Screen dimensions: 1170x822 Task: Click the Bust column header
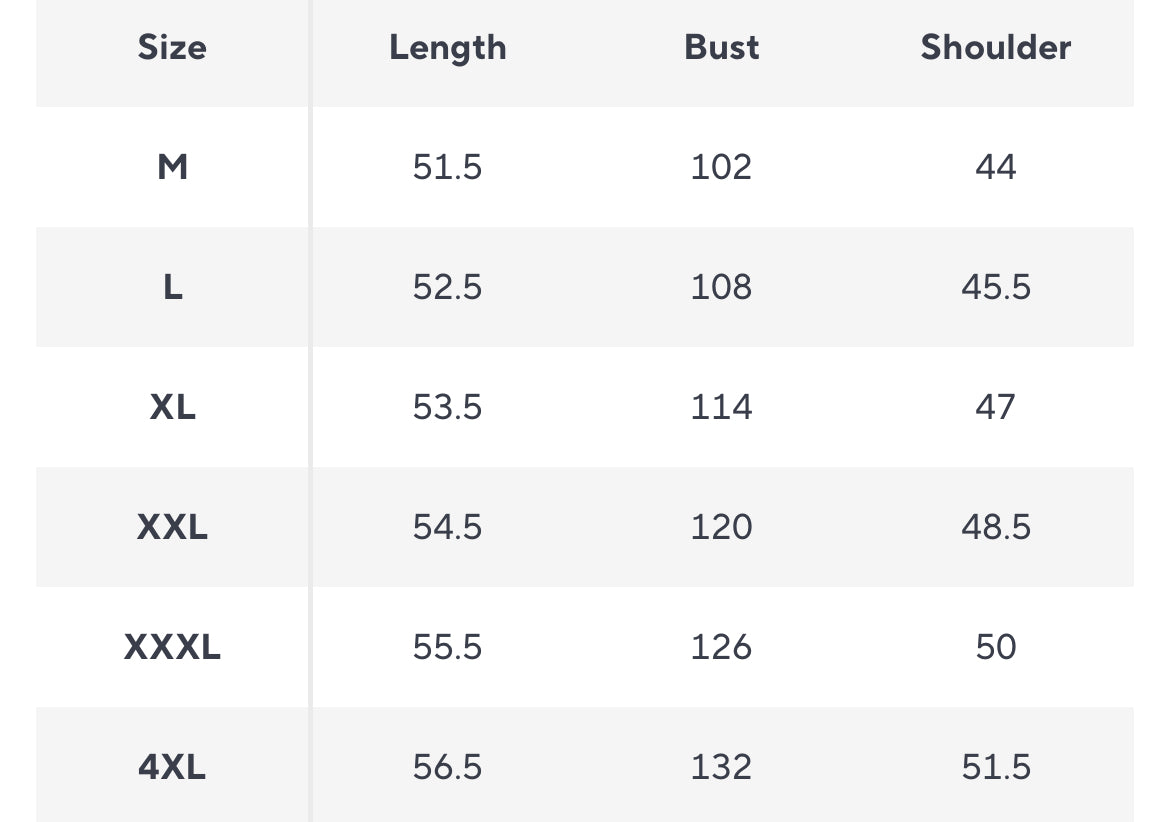click(x=721, y=47)
